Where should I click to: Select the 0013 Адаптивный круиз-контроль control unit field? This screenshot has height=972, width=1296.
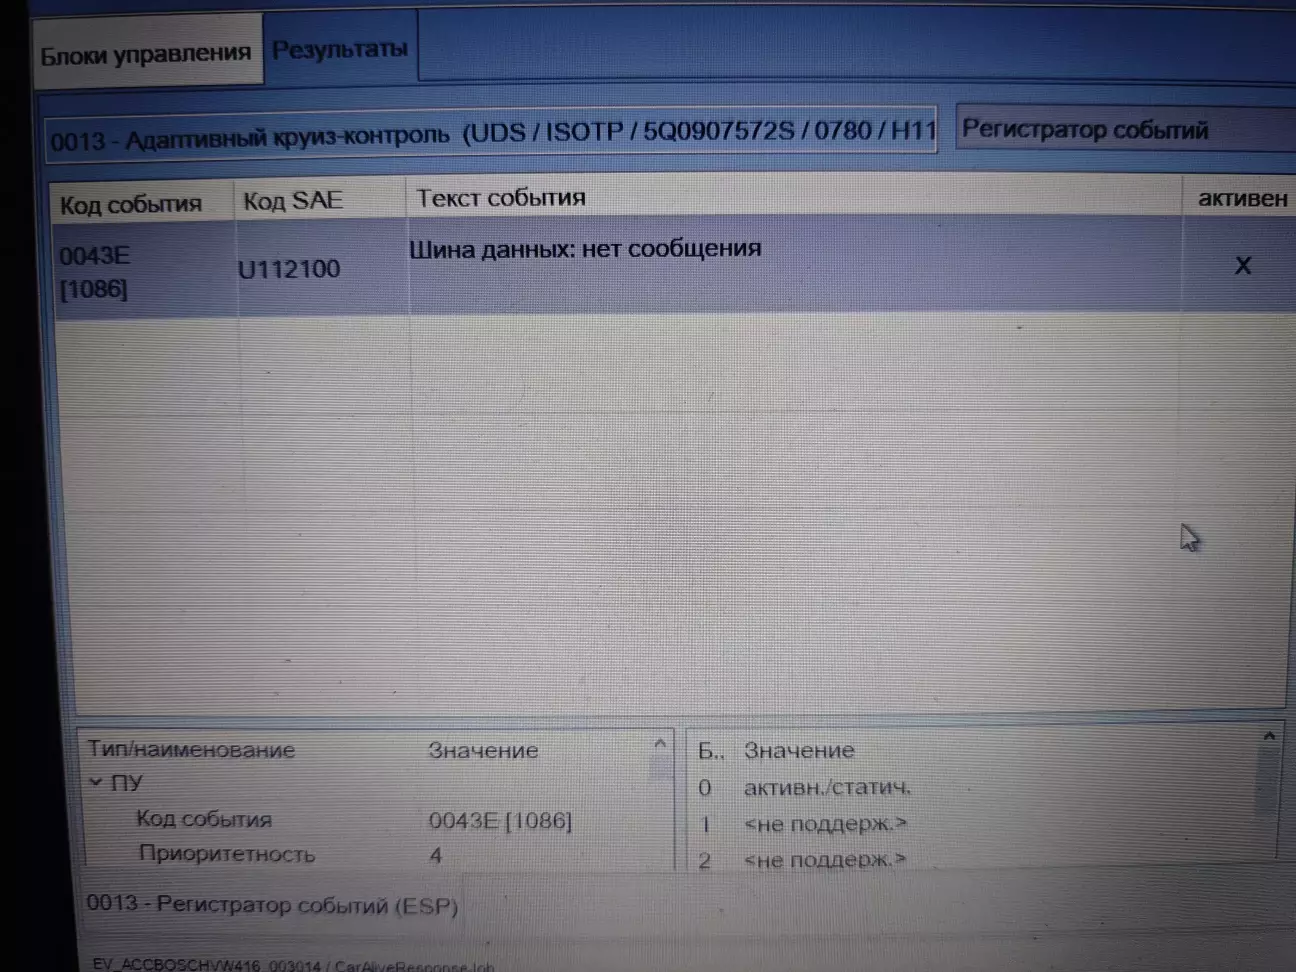click(490, 134)
